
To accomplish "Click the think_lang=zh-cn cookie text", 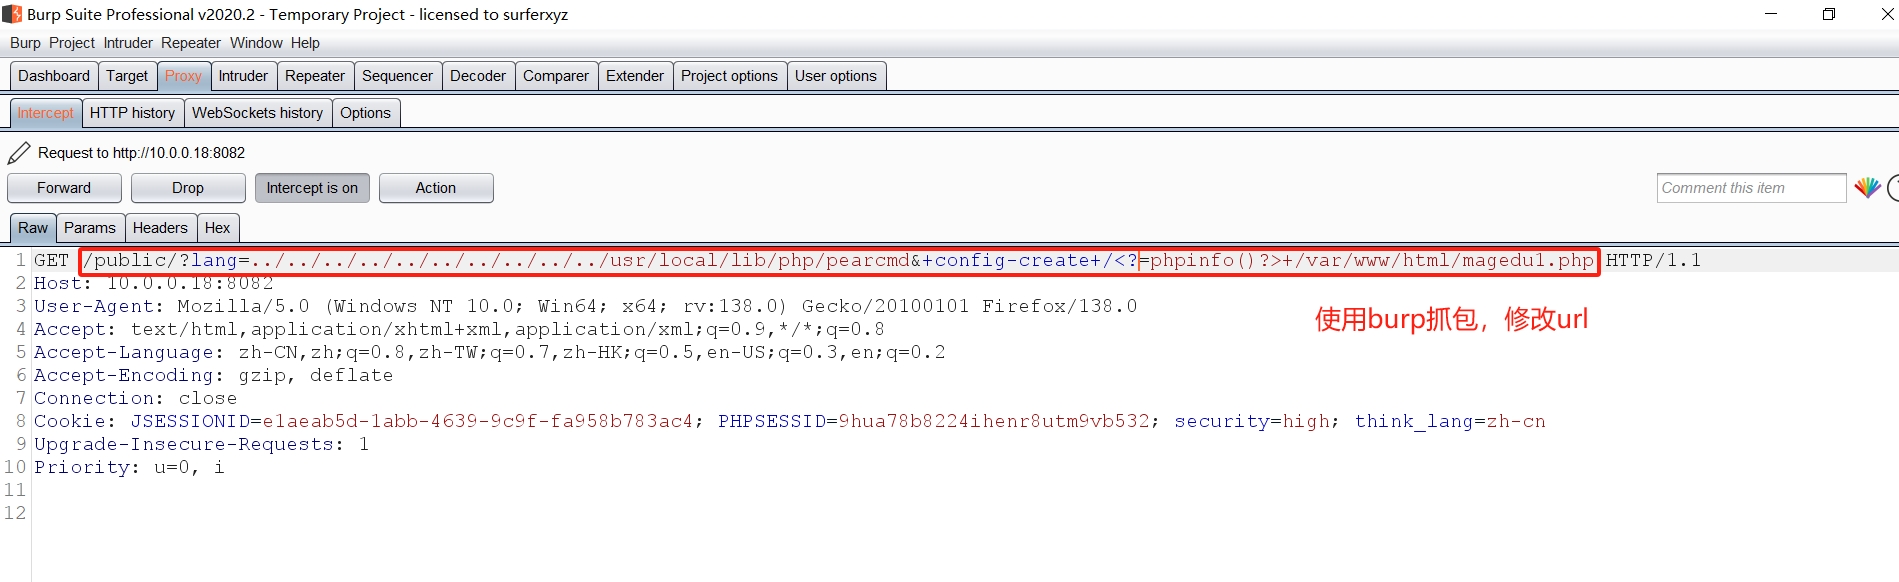I will (1450, 421).
